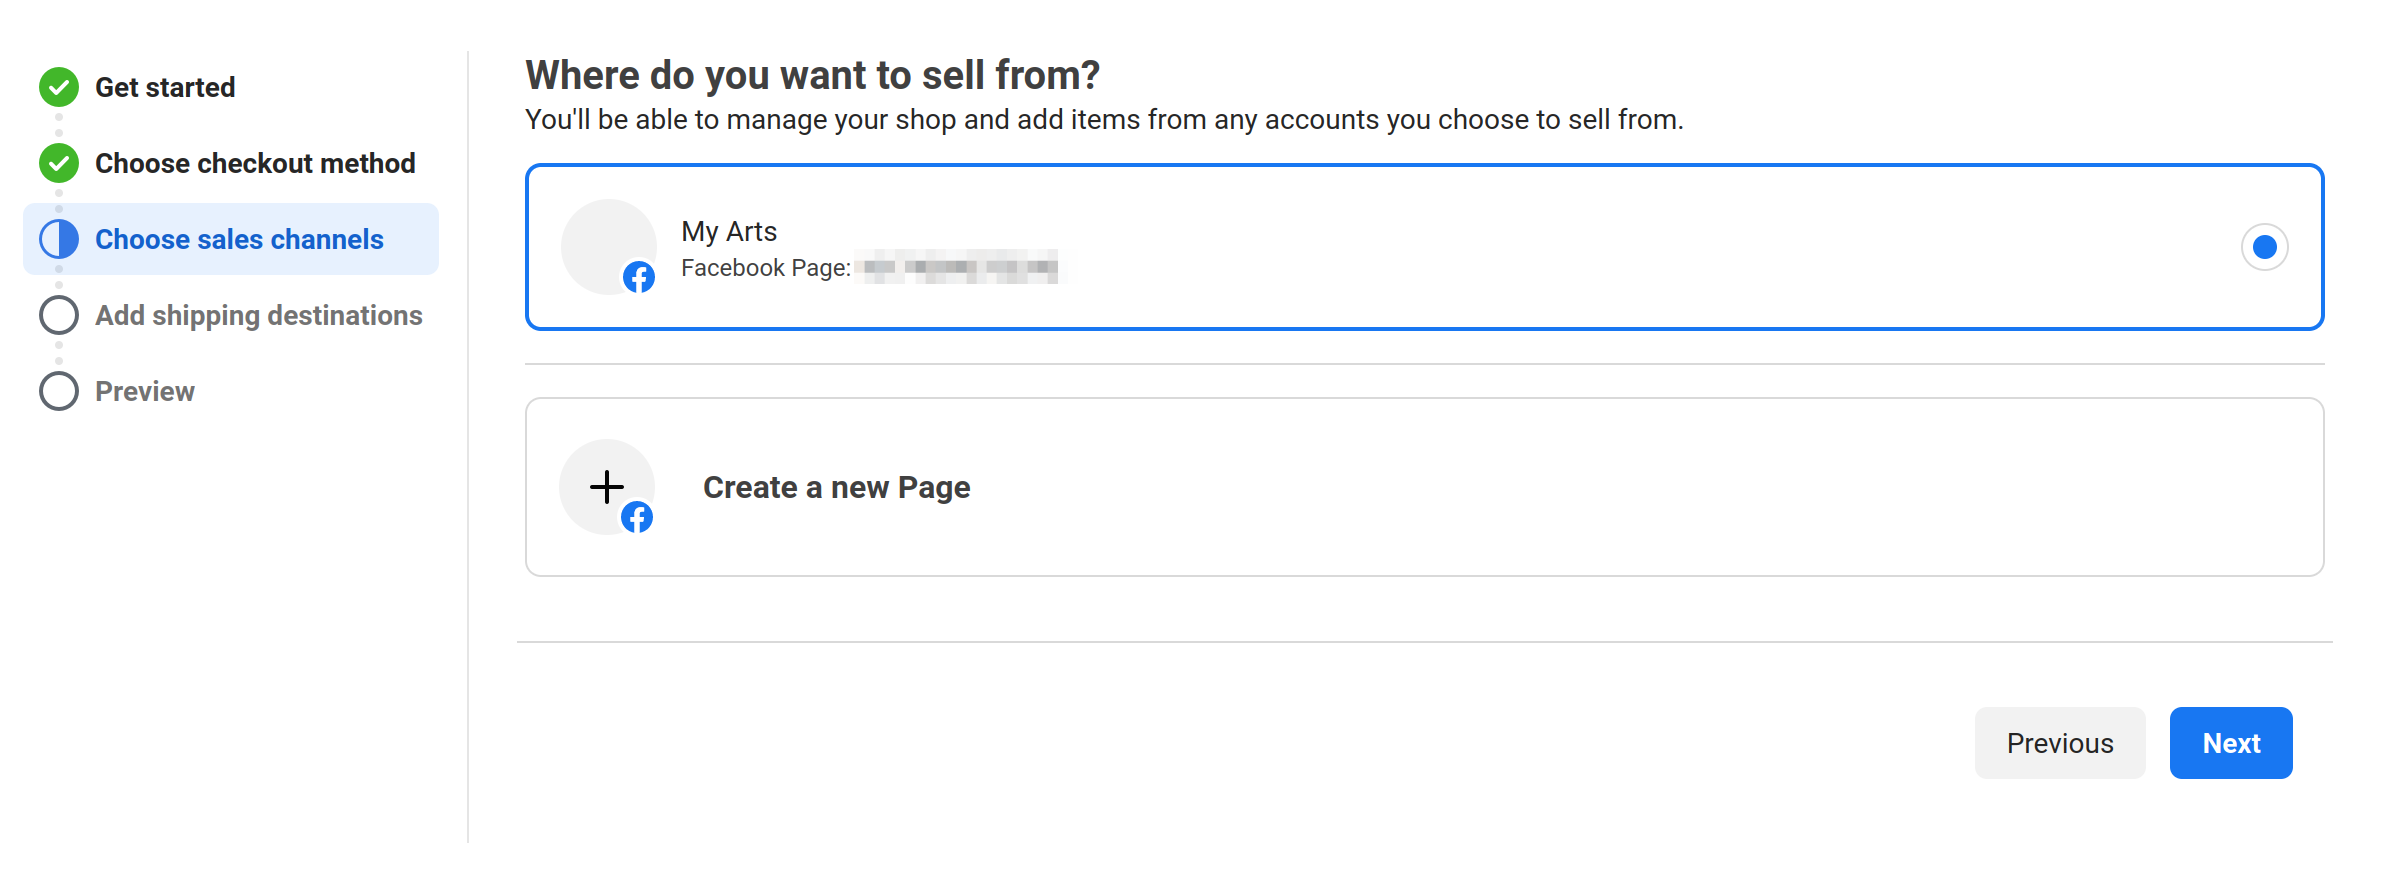Click the empty circle beside Add shipping destinations

59,315
